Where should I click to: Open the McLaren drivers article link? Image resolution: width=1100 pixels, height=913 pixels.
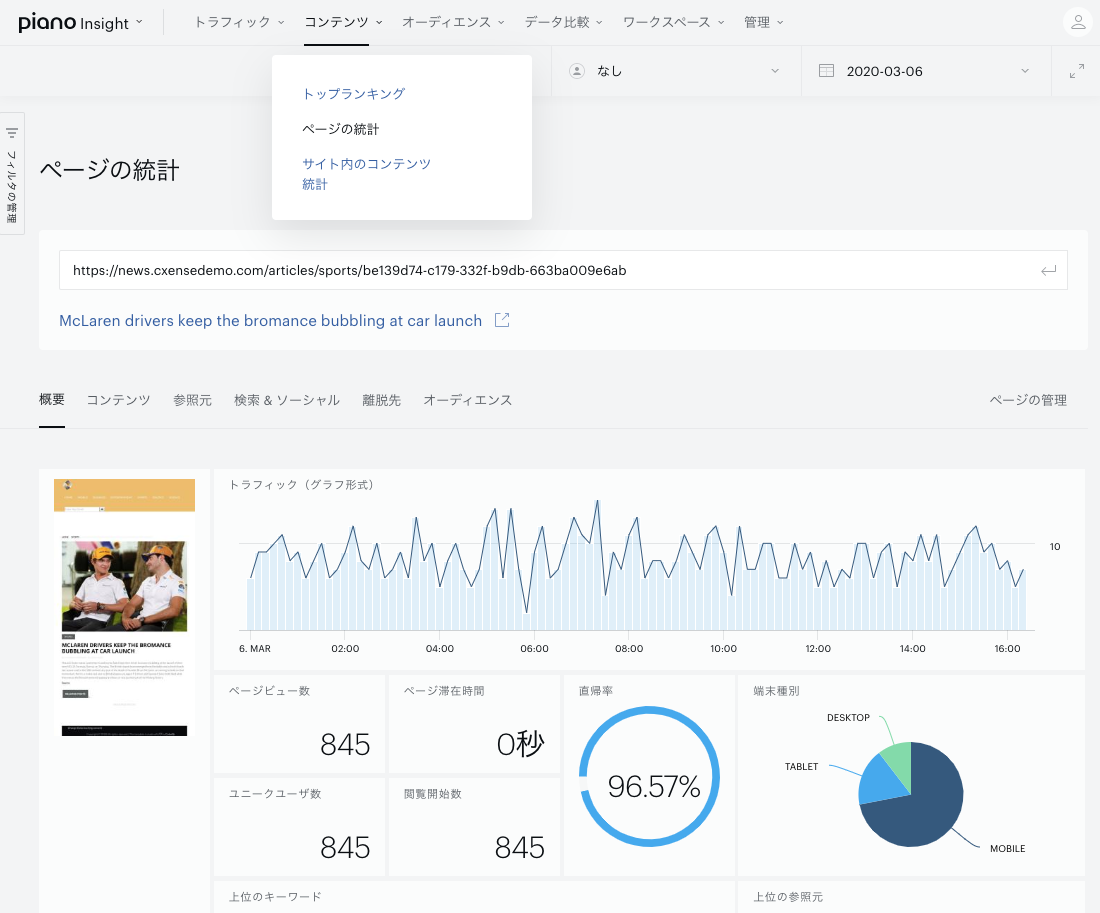(x=270, y=321)
